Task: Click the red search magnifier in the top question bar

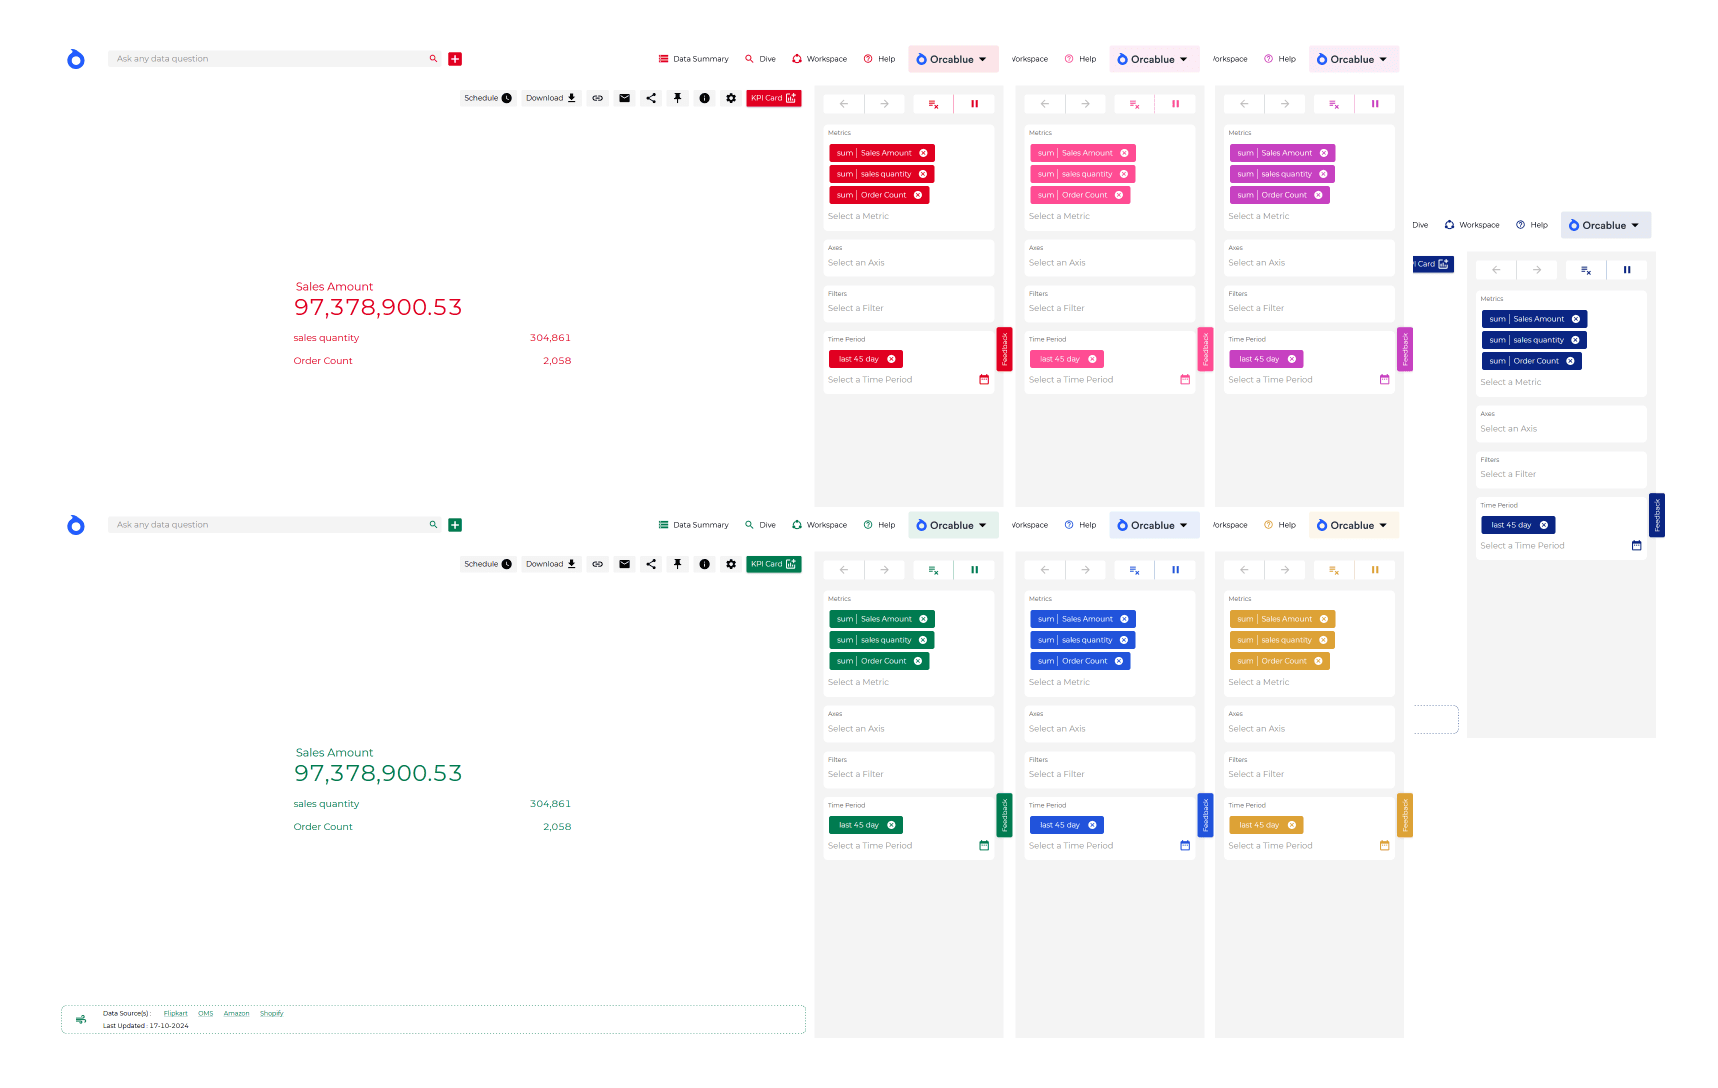Action: 433,59
